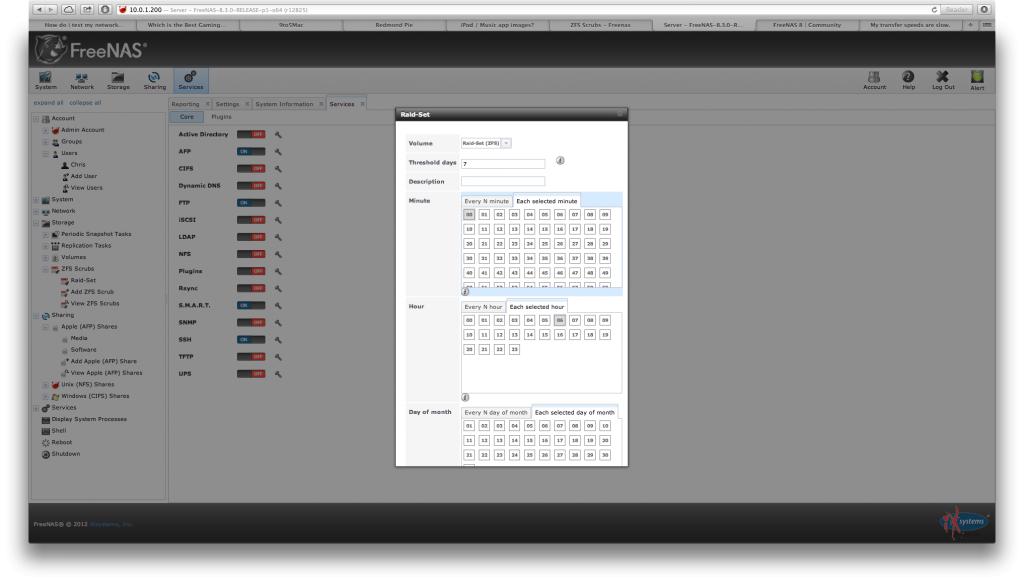
Task: Click the Rsync settings wrench icon
Action: (278, 289)
